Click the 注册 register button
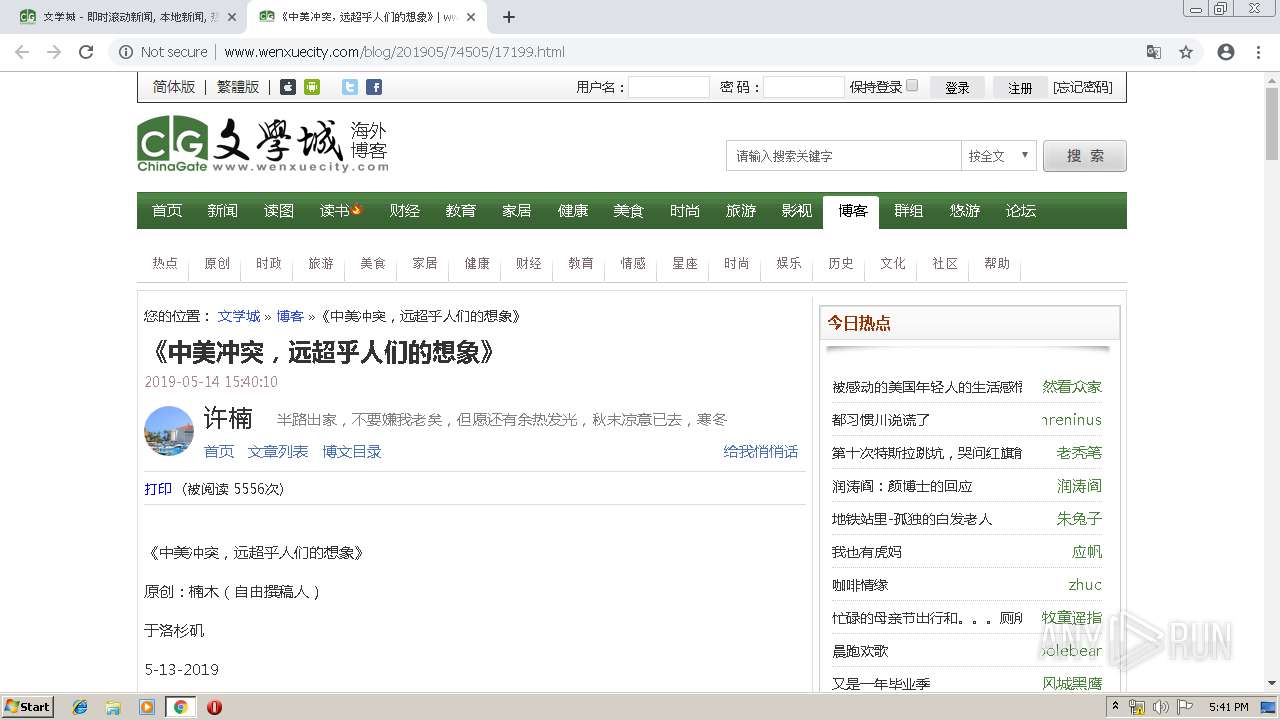Image resolution: width=1280 pixels, height=720 pixels. (1020, 87)
